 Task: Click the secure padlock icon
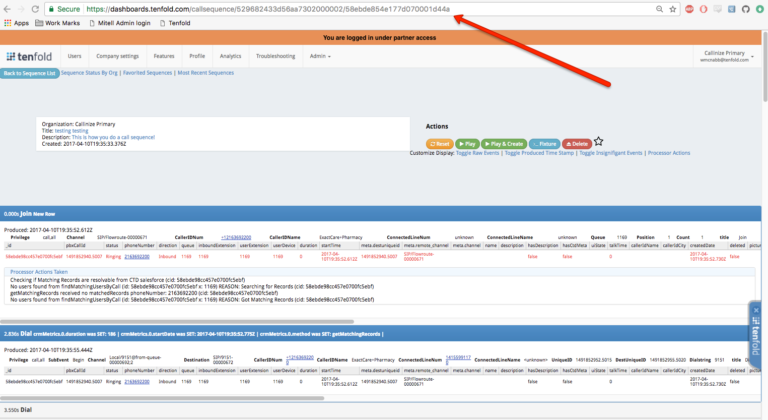(51, 9)
